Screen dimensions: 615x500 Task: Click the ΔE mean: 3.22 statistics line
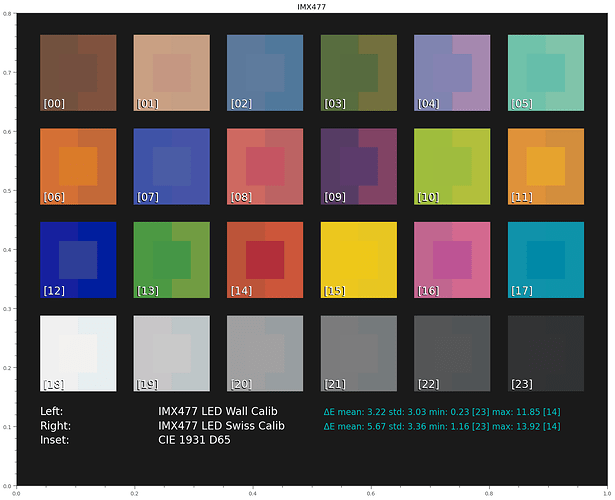[x=442, y=412]
